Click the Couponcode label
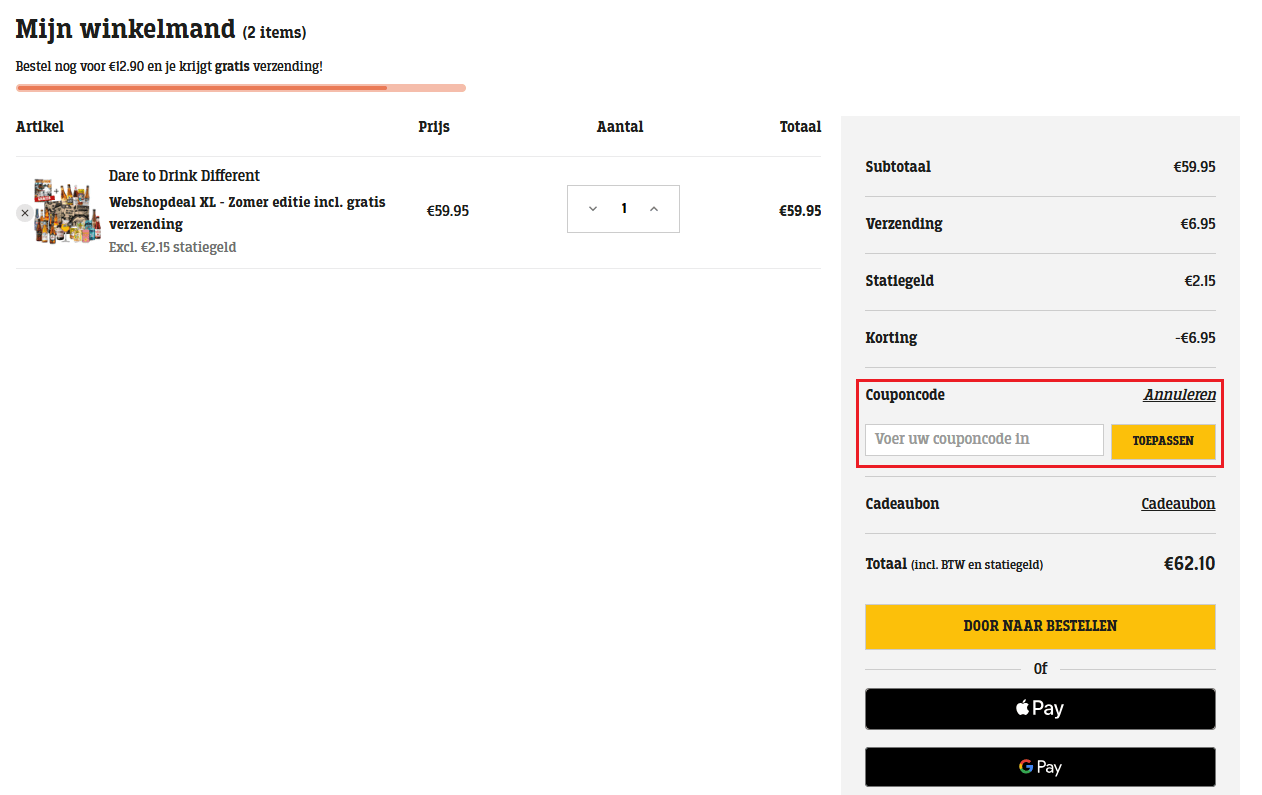The image size is (1262, 795). click(x=905, y=395)
